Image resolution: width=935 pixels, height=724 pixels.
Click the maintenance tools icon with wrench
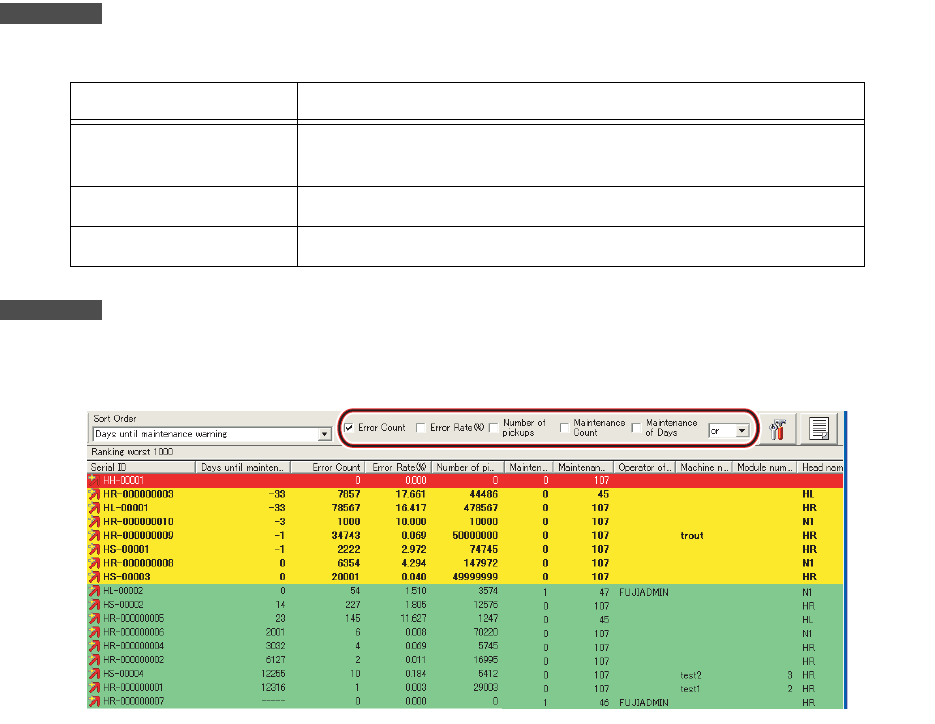(777, 430)
